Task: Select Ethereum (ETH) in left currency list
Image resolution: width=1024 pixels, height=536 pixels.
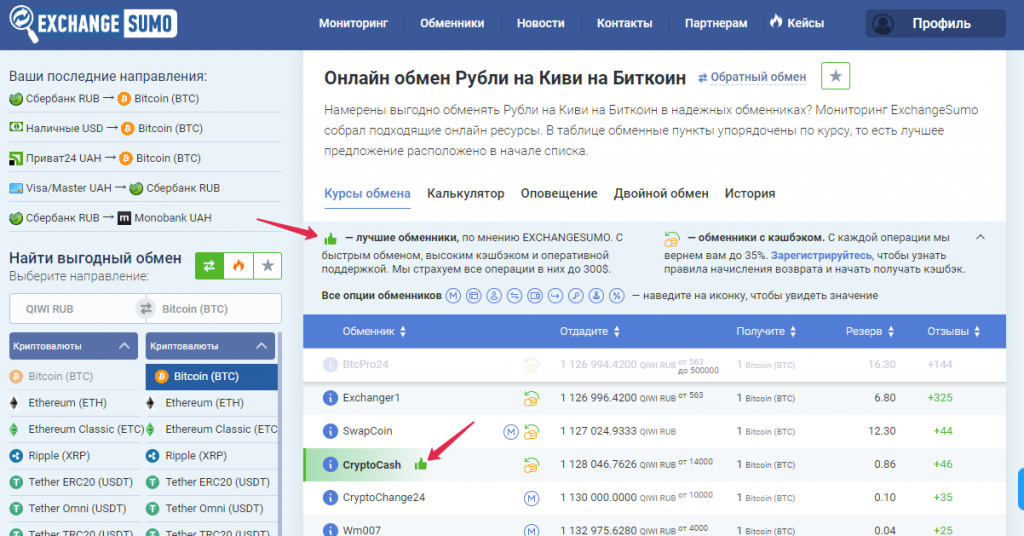Action: tap(67, 403)
